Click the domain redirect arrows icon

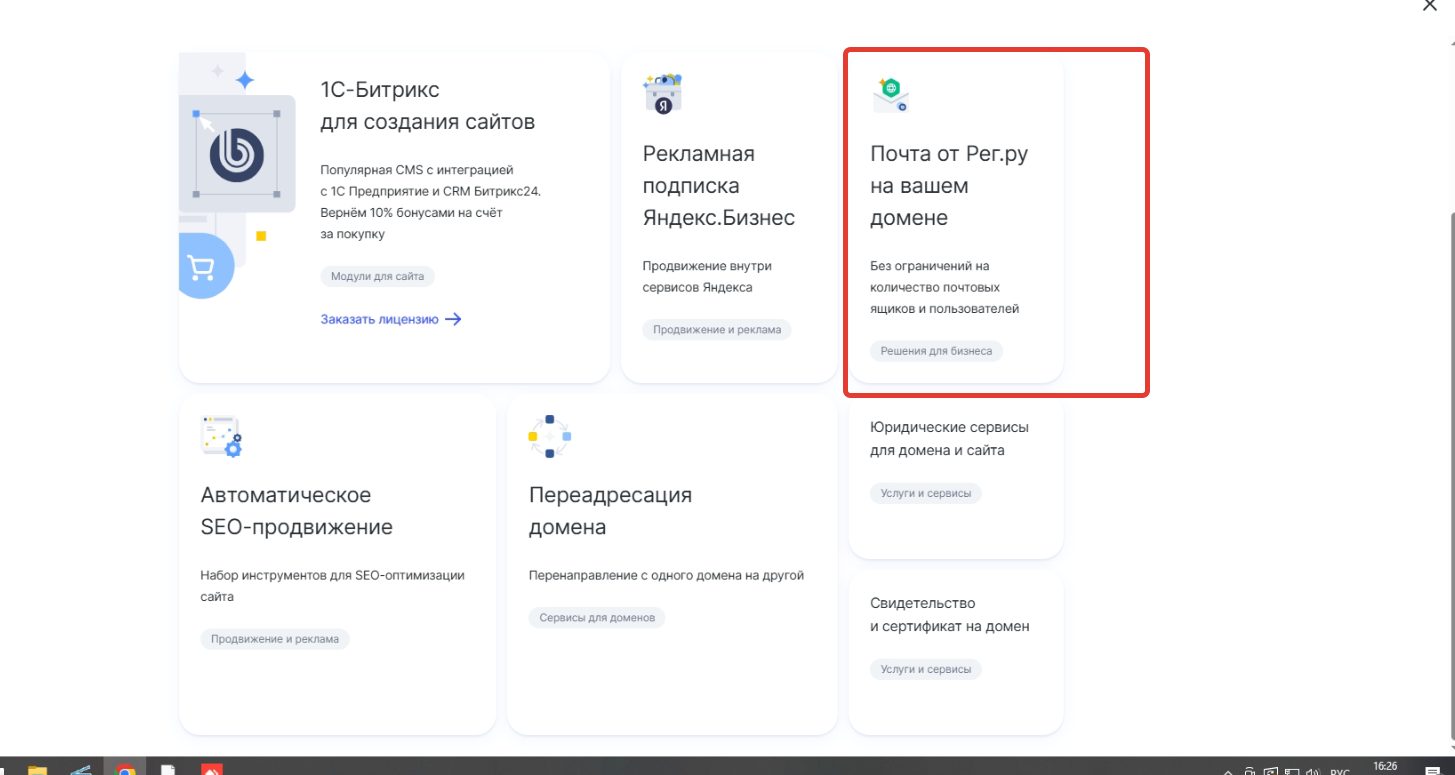(x=549, y=436)
